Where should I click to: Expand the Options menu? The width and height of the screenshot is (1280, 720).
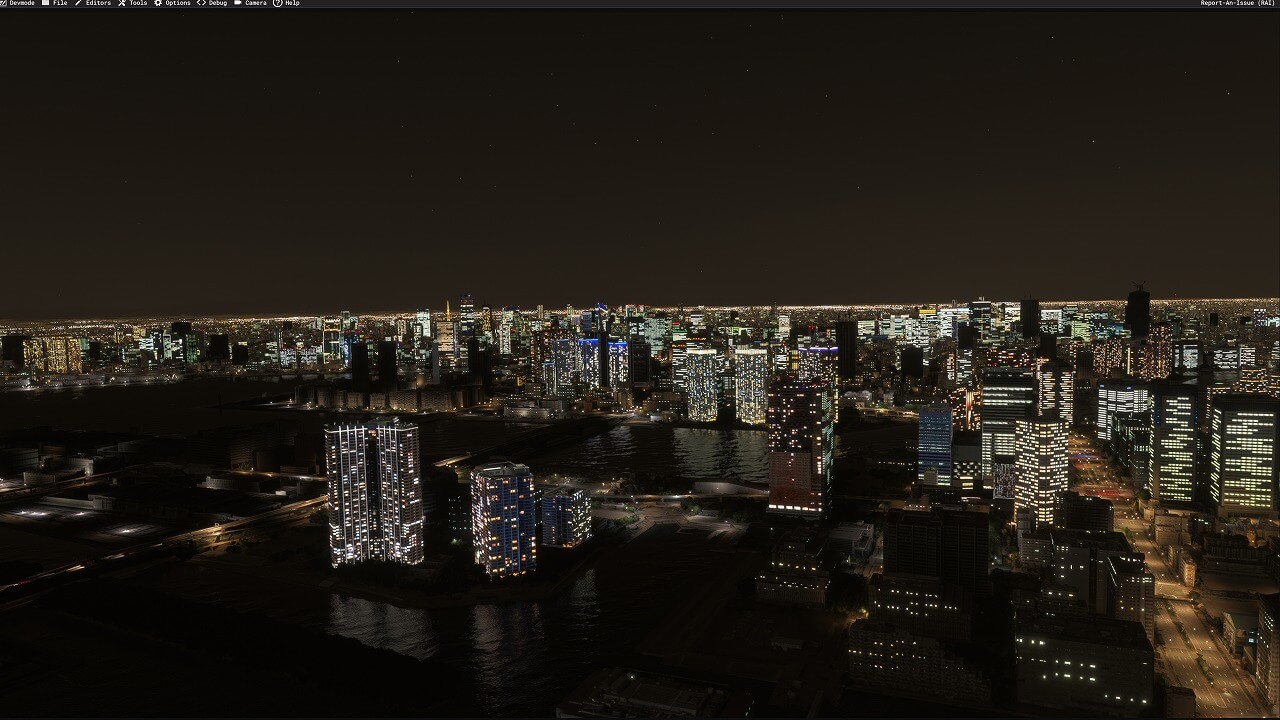[x=178, y=3]
